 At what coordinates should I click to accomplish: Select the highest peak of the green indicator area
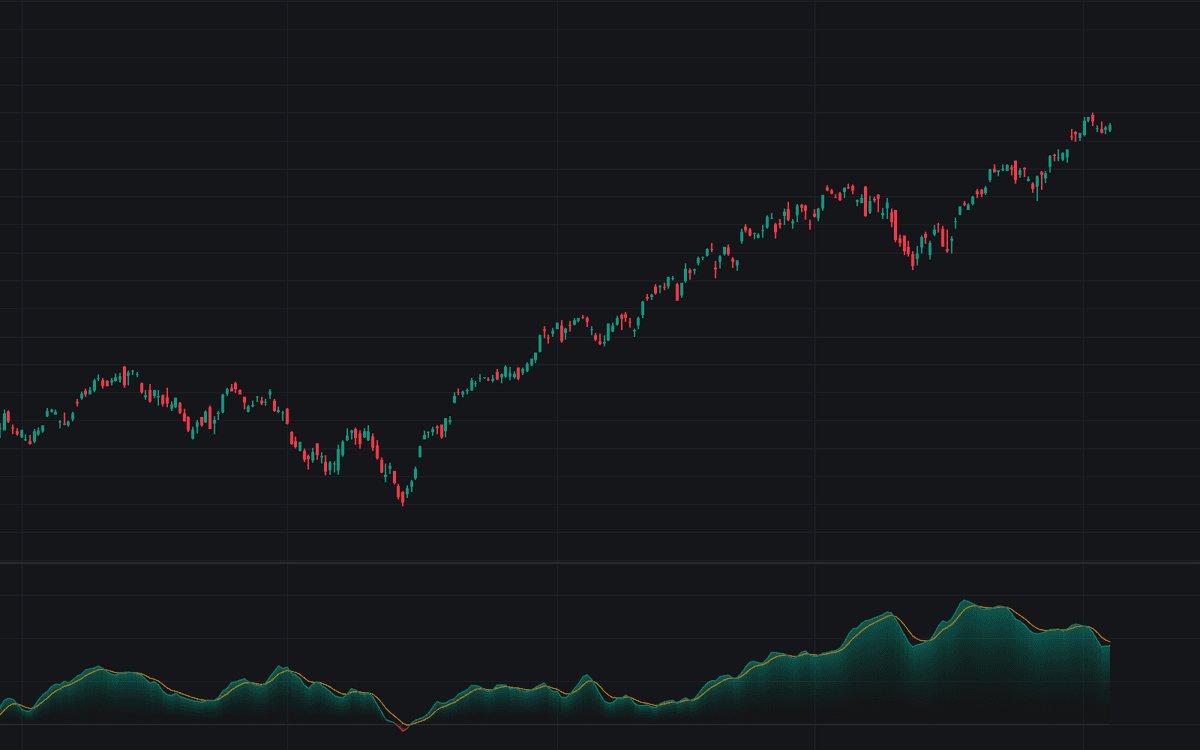point(966,601)
